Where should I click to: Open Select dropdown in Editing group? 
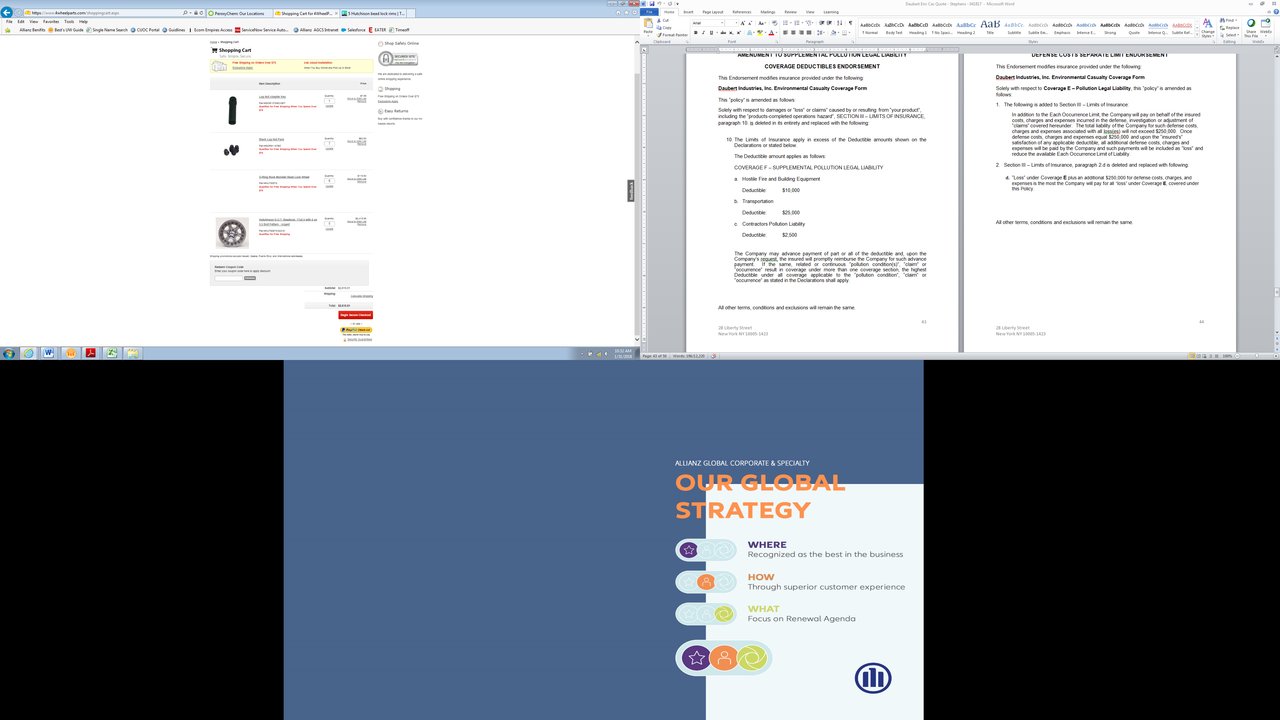(x=1229, y=35)
